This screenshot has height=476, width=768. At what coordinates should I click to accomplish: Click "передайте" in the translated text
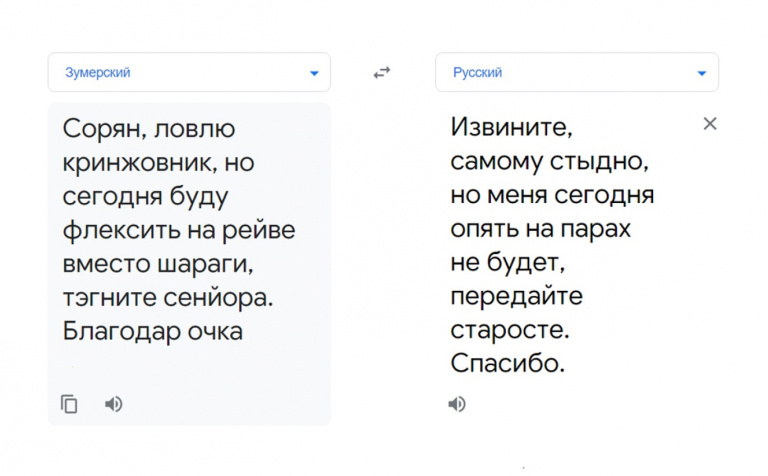pos(516,297)
